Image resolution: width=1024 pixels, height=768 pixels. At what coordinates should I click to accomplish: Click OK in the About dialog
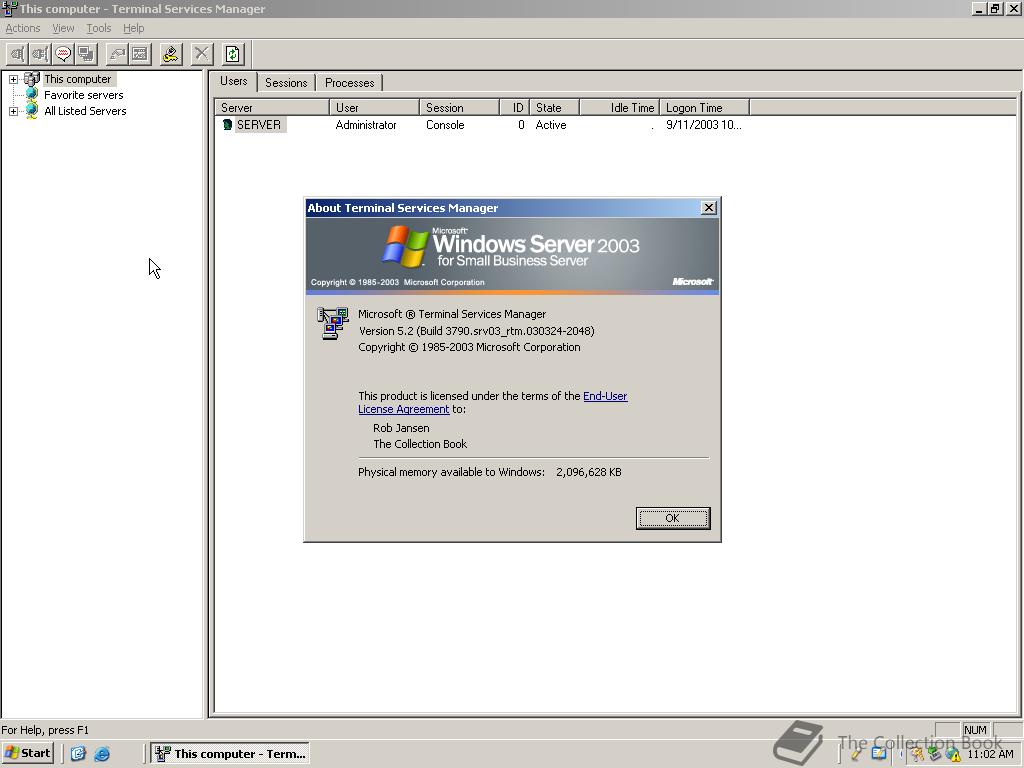pyautogui.click(x=673, y=518)
